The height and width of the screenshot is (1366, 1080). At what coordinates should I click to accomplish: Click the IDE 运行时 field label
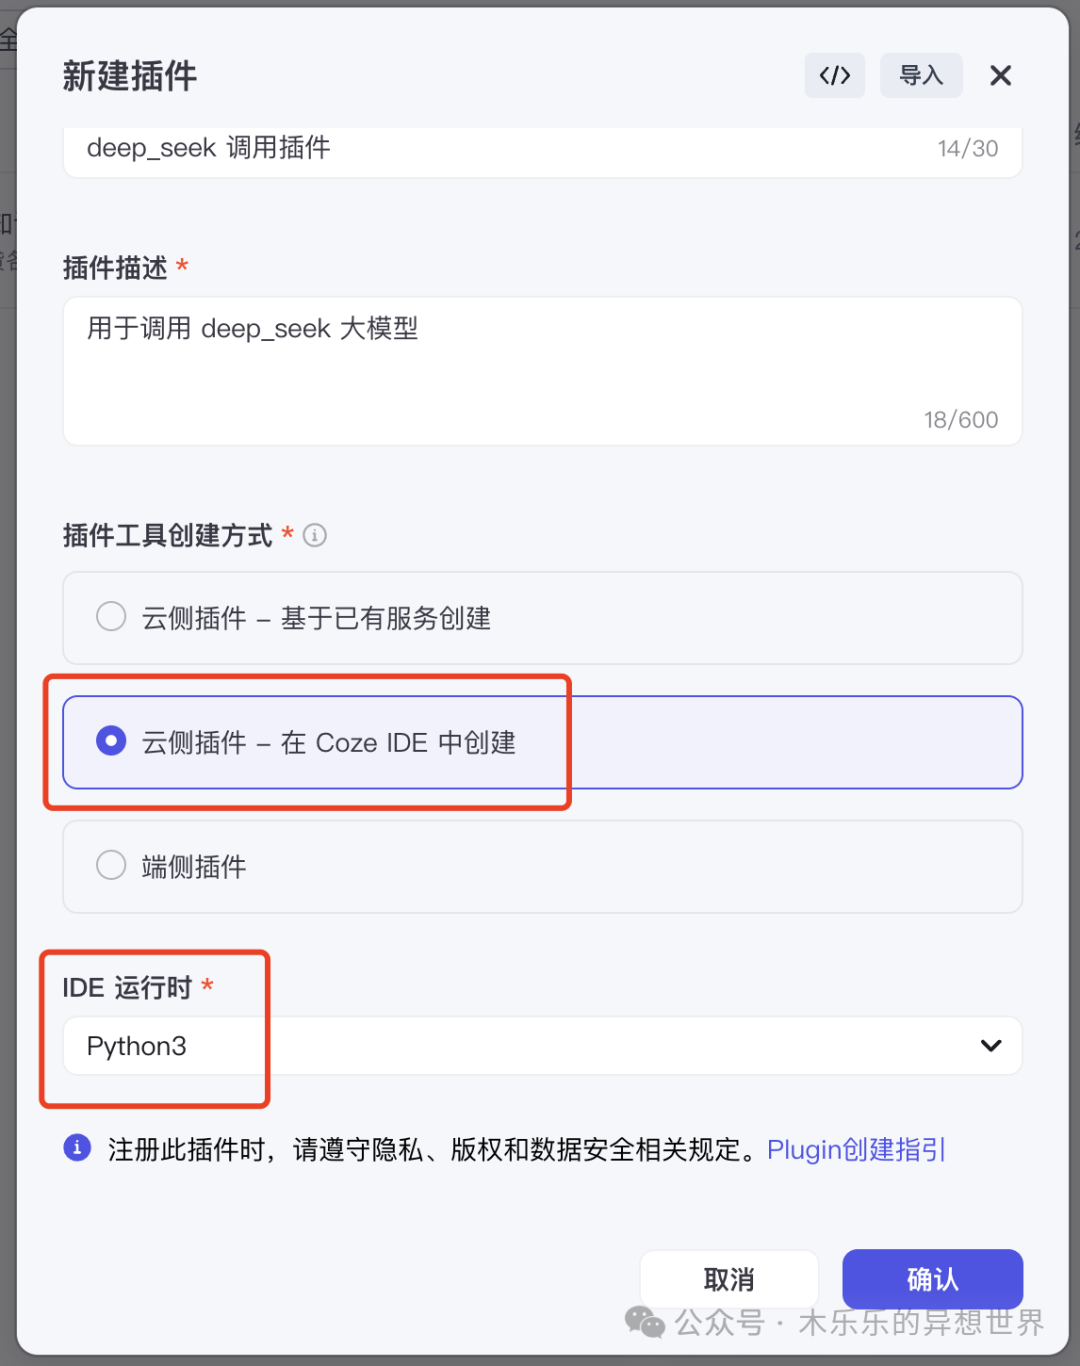127,988
